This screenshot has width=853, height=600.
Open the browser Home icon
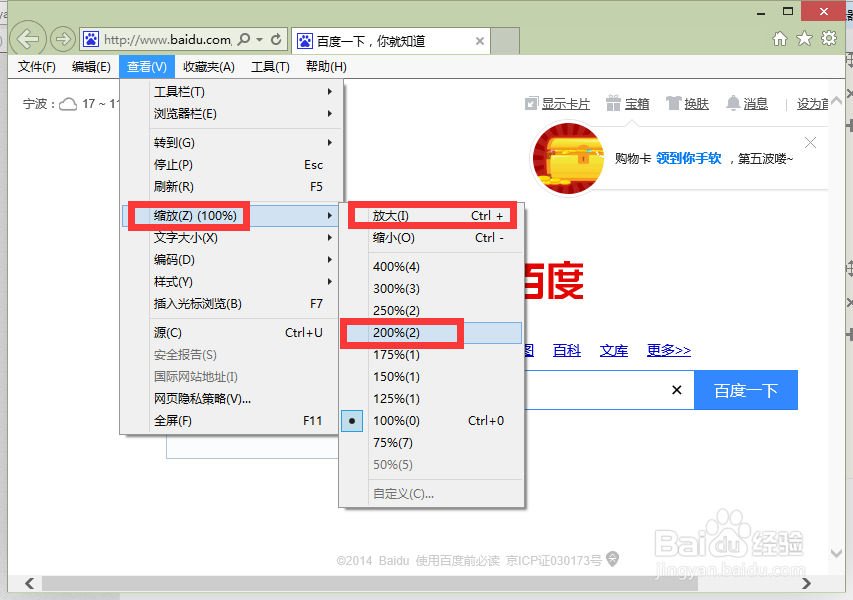pos(780,39)
